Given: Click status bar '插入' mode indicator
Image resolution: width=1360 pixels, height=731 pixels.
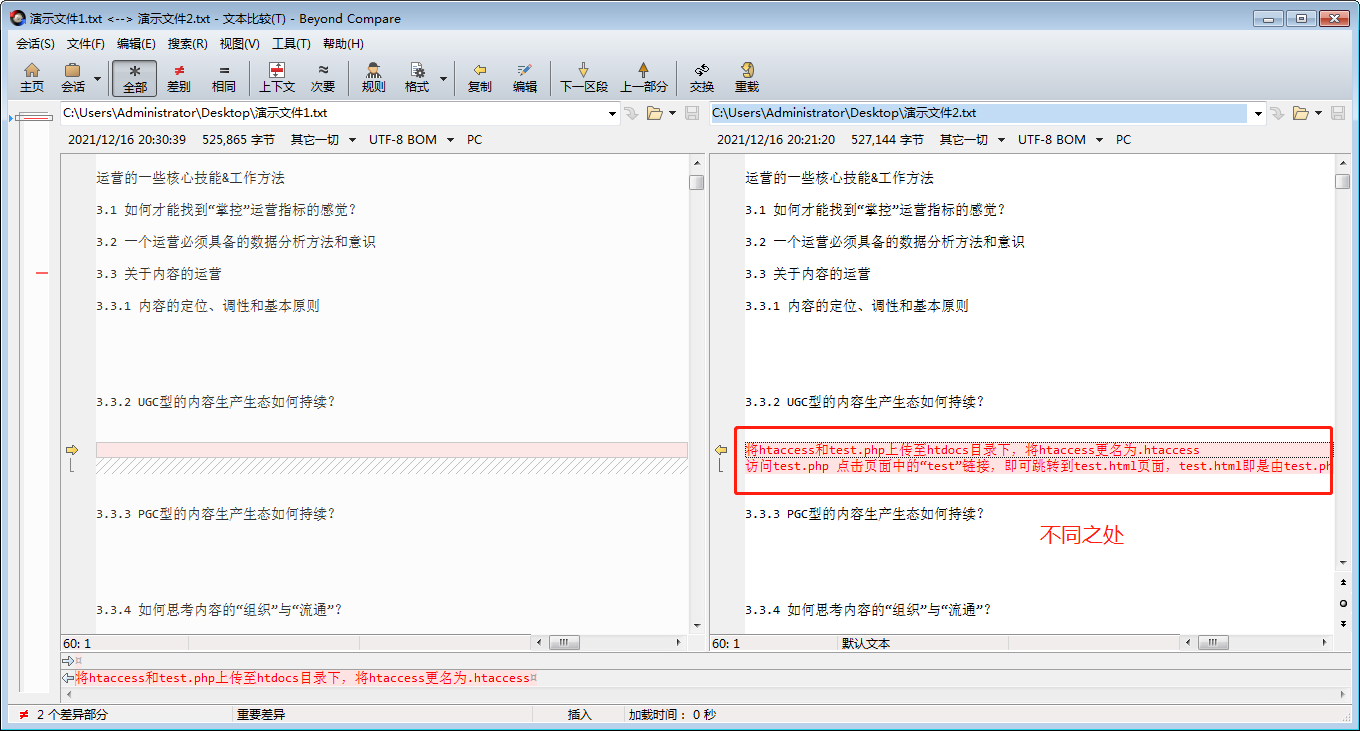Looking at the screenshot, I should point(580,715).
